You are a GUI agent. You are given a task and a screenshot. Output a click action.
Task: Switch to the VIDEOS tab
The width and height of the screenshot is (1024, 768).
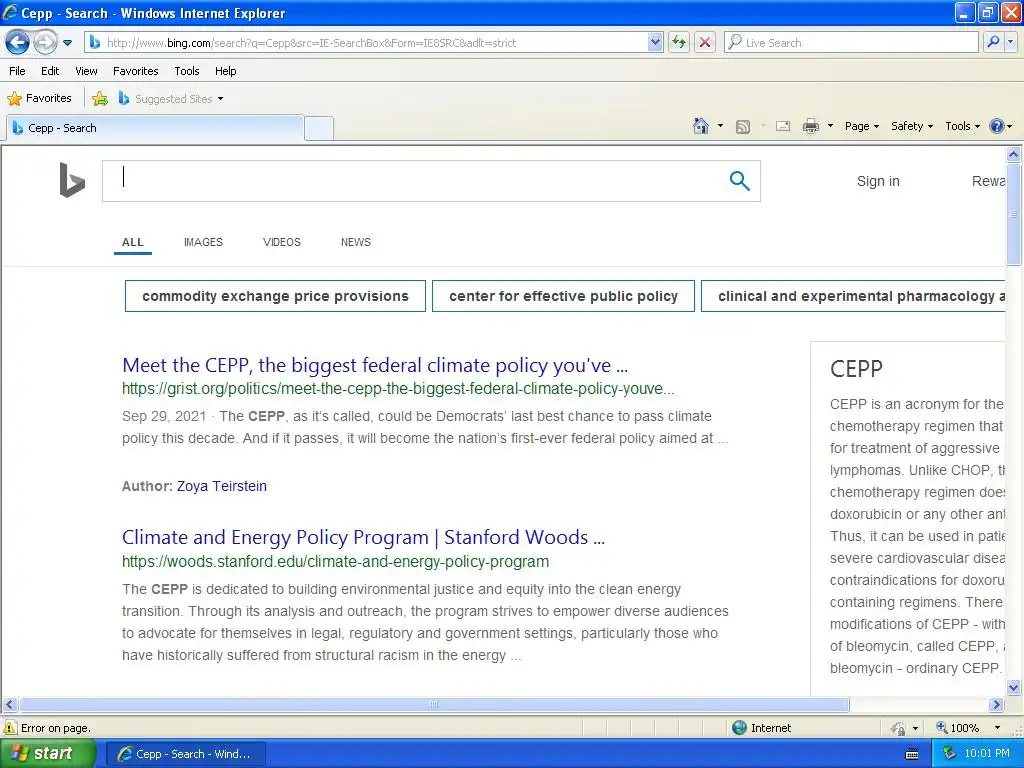(x=281, y=242)
